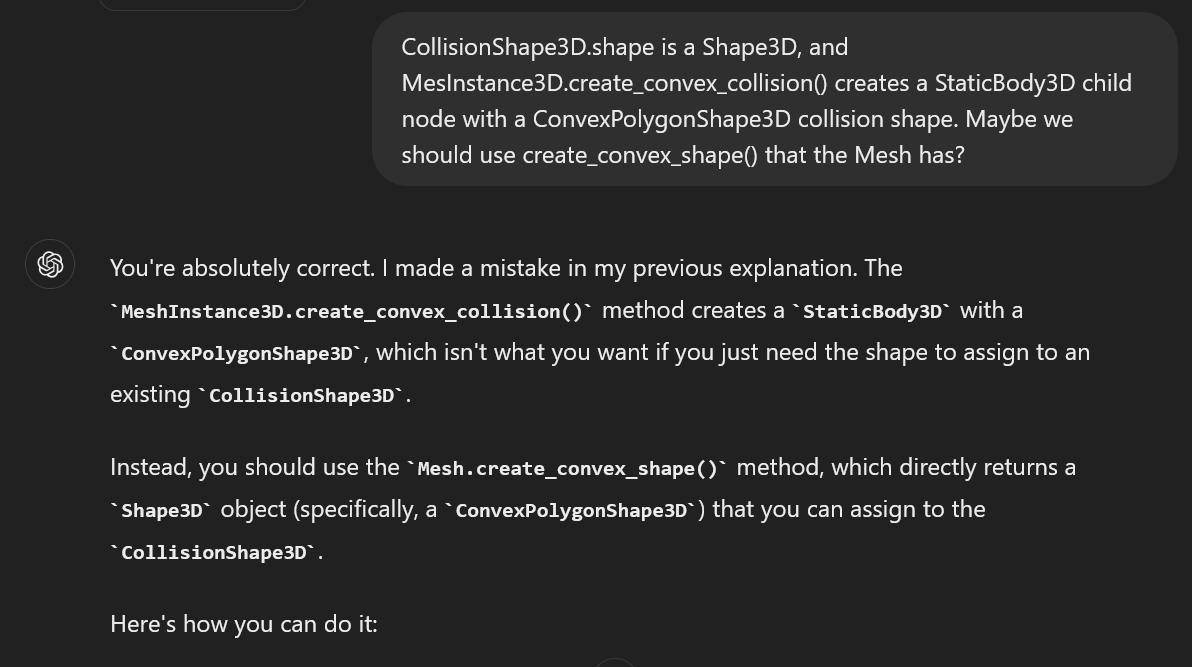The image size is (1192, 667).
Task: Click the partially visible box at top left
Action: (x=202, y=4)
